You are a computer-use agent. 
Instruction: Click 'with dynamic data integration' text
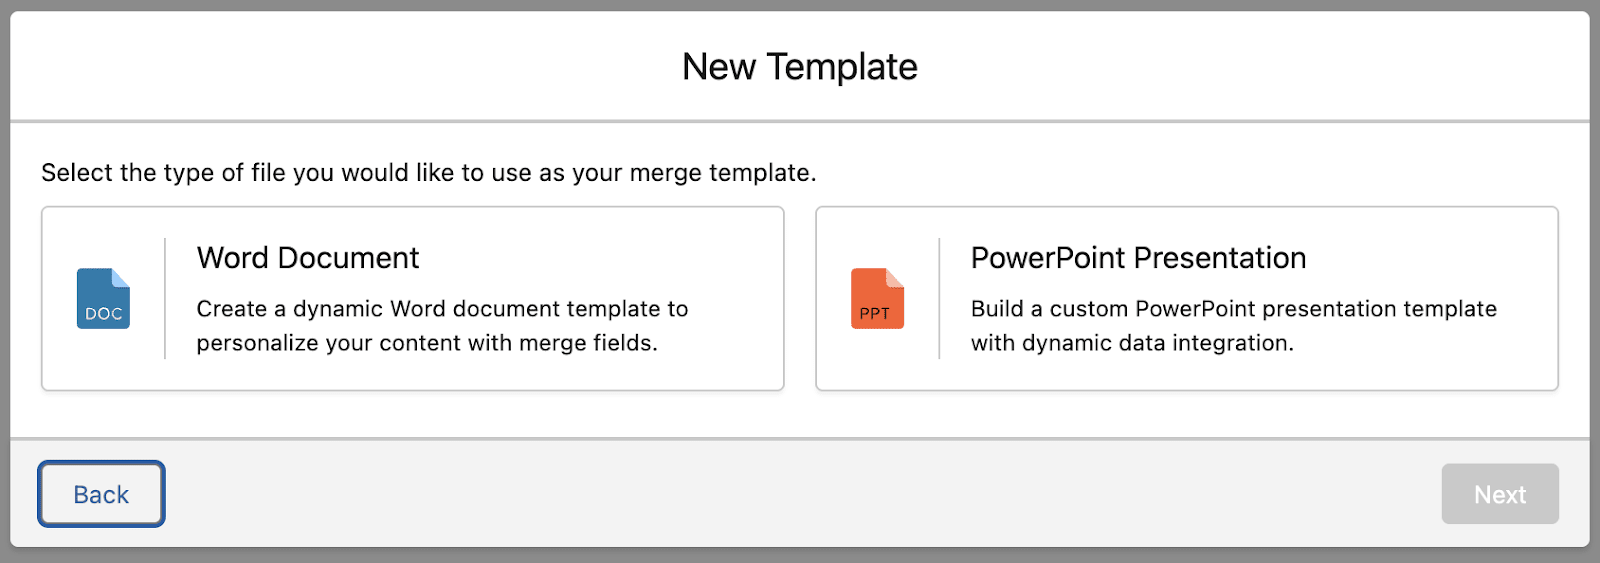click(1132, 343)
